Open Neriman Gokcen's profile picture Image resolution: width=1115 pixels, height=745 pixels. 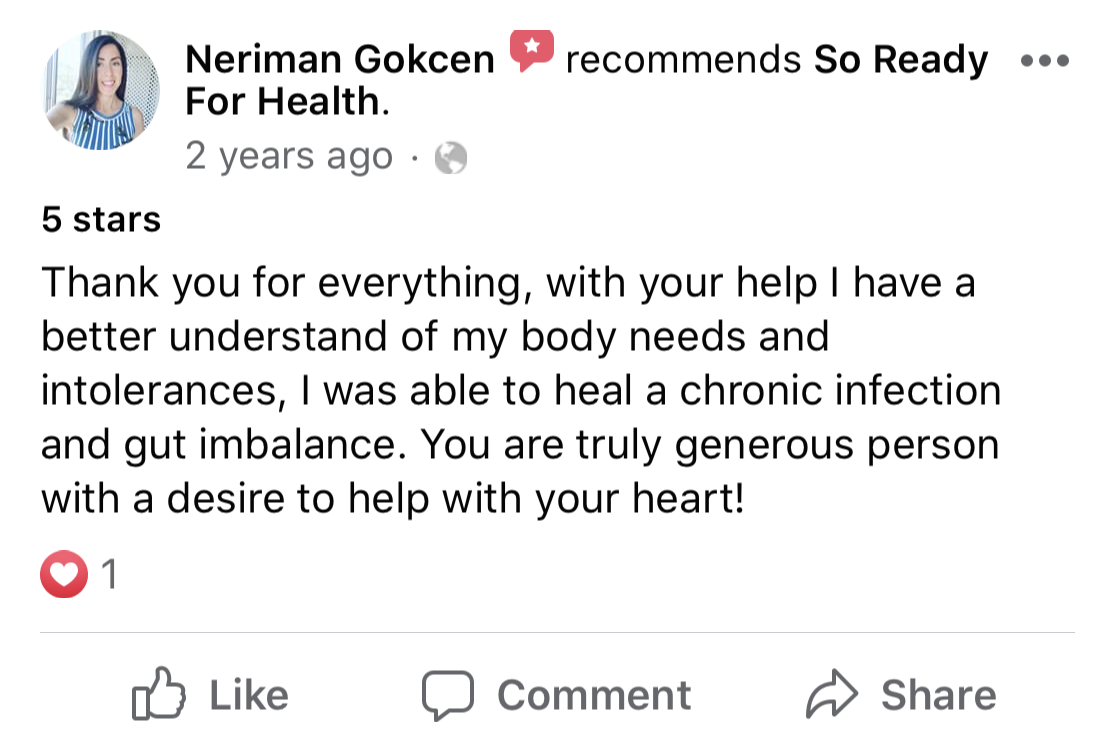102,91
